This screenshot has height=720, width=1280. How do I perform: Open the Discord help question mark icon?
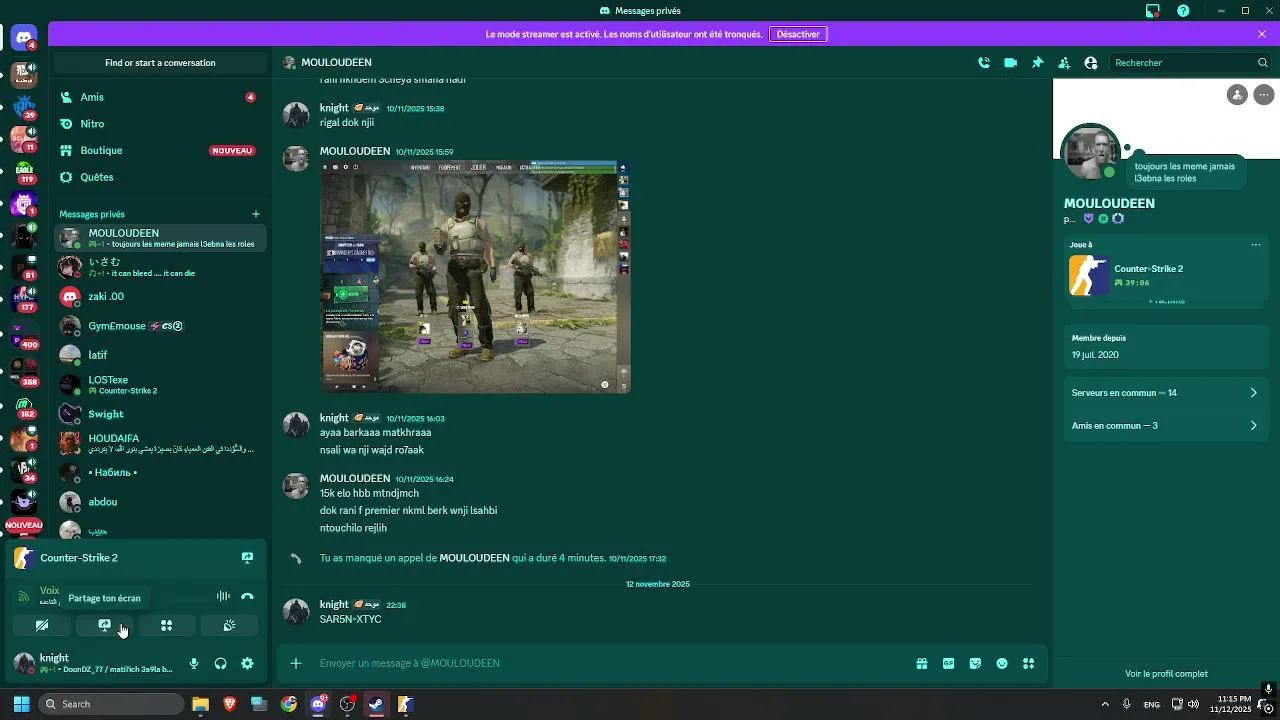pyautogui.click(x=1184, y=11)
